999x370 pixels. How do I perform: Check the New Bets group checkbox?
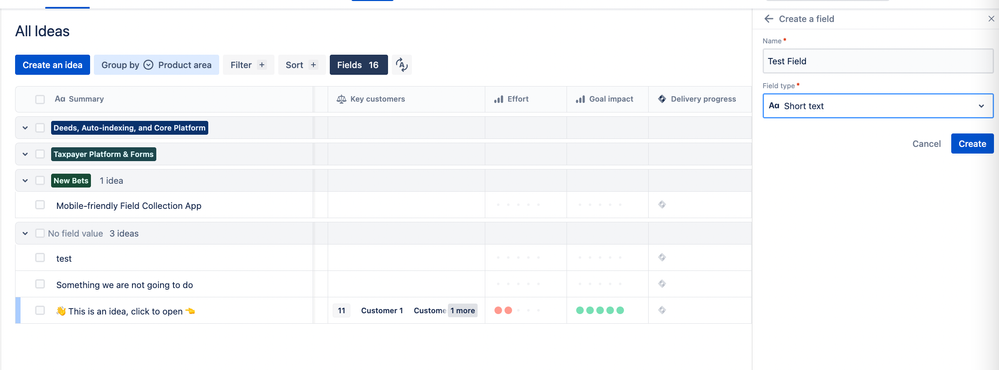(40, 180)
